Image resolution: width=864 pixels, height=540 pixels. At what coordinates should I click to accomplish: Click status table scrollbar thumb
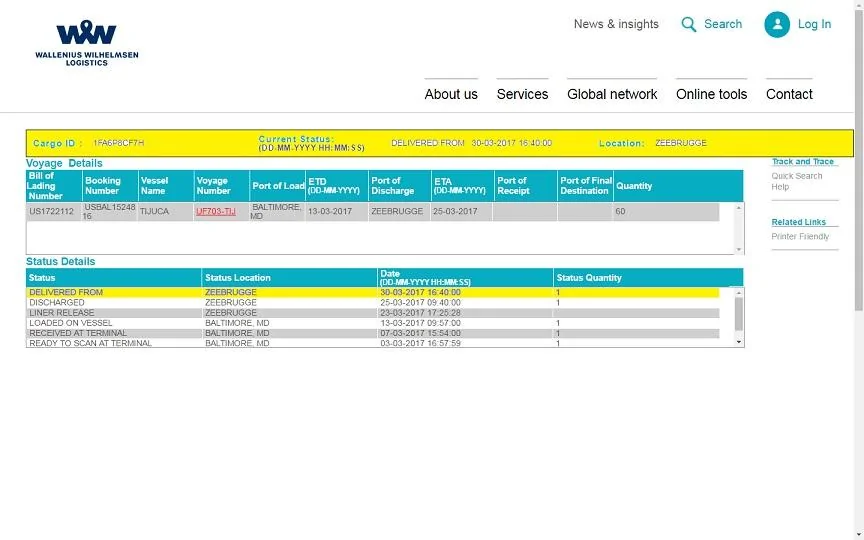[739, 314]
